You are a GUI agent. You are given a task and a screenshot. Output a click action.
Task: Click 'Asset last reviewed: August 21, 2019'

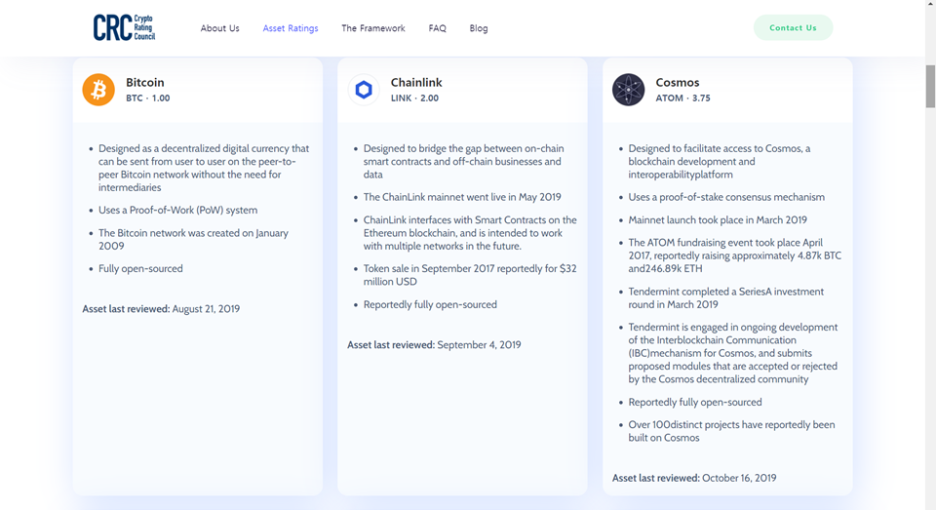161,309
